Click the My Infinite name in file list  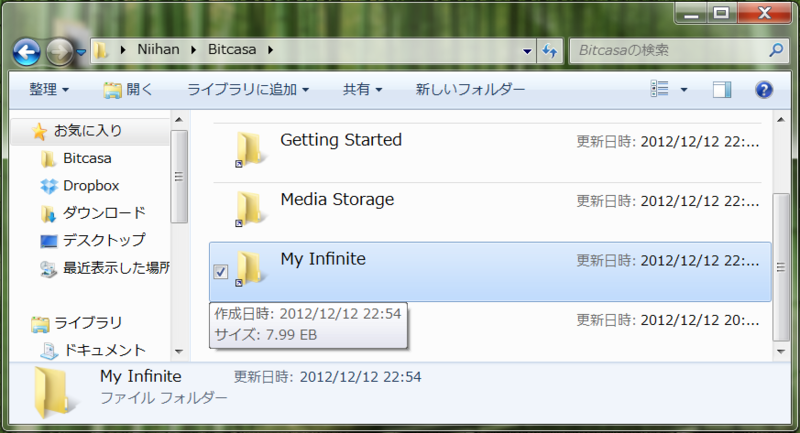[323, 259]
